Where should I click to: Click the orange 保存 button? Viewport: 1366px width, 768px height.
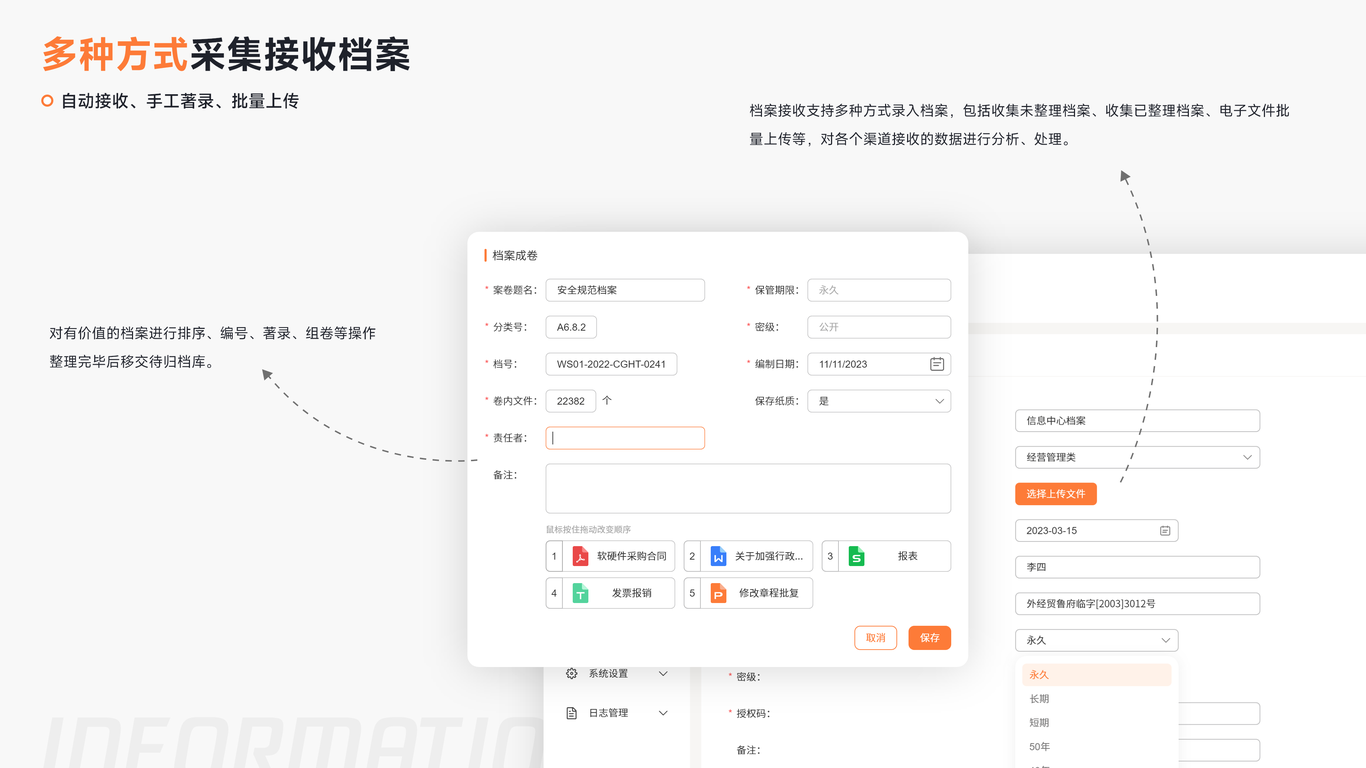coord(930,638)
